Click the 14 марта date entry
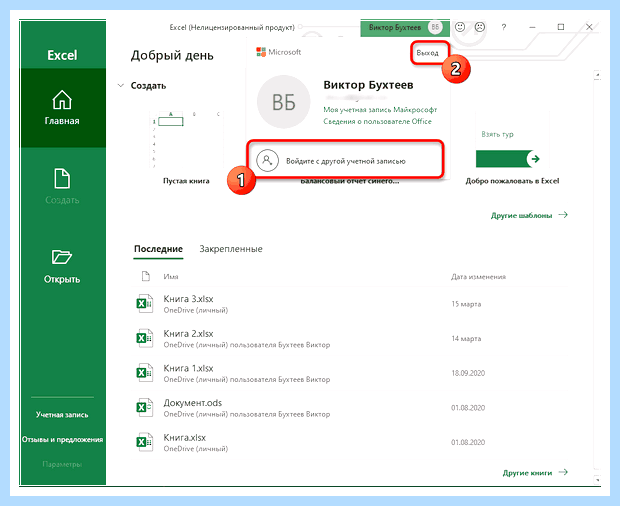The width and height of the screenshot is (620, 506). 466,339
